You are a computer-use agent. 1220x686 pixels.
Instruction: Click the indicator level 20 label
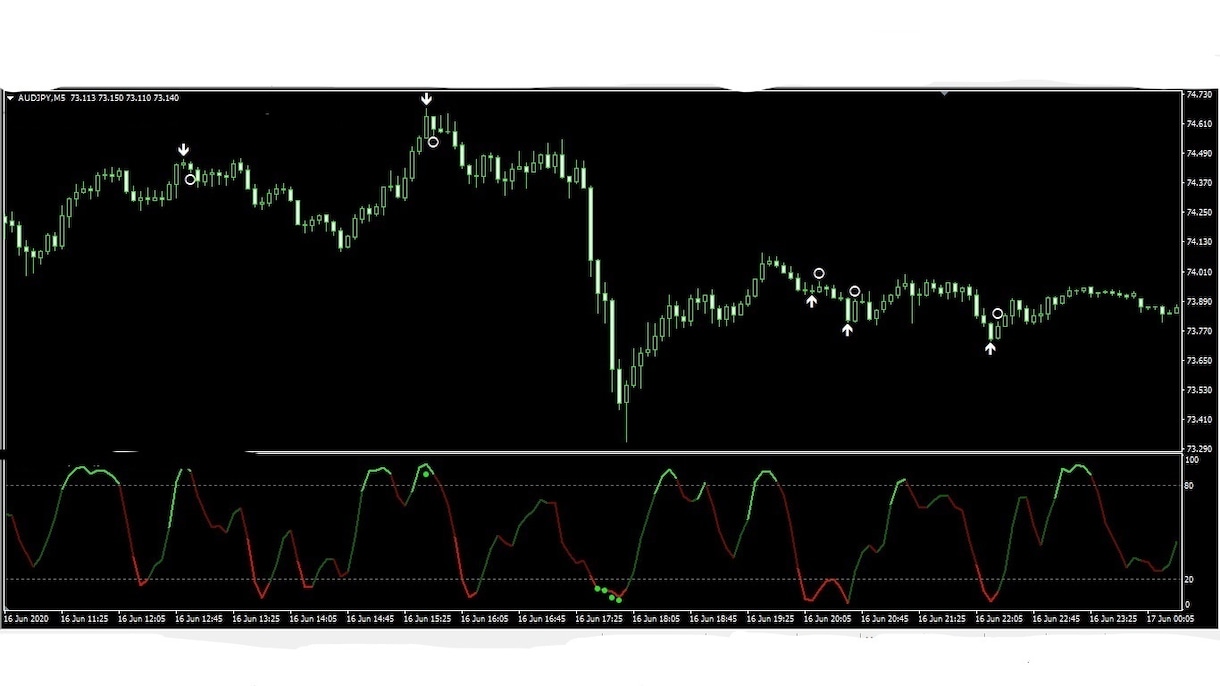coord(1190,580)
